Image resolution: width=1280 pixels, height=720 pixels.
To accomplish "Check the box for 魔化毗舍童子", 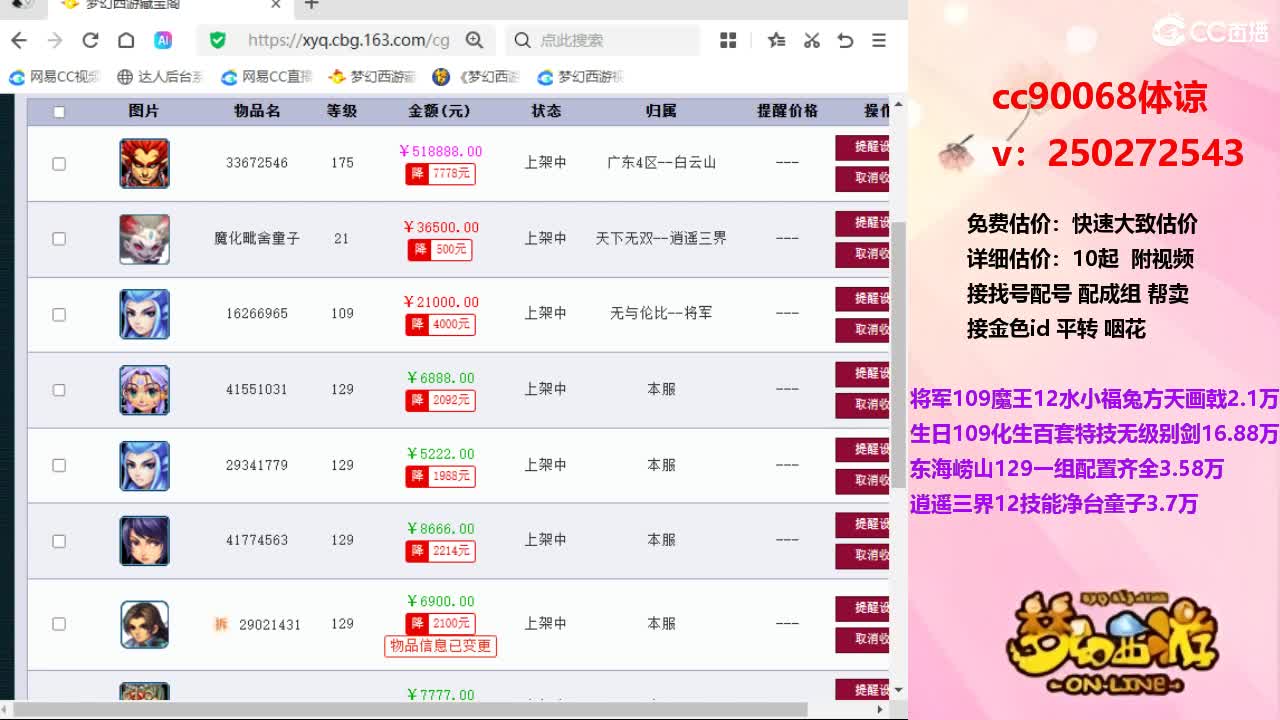I will [59, 239].
